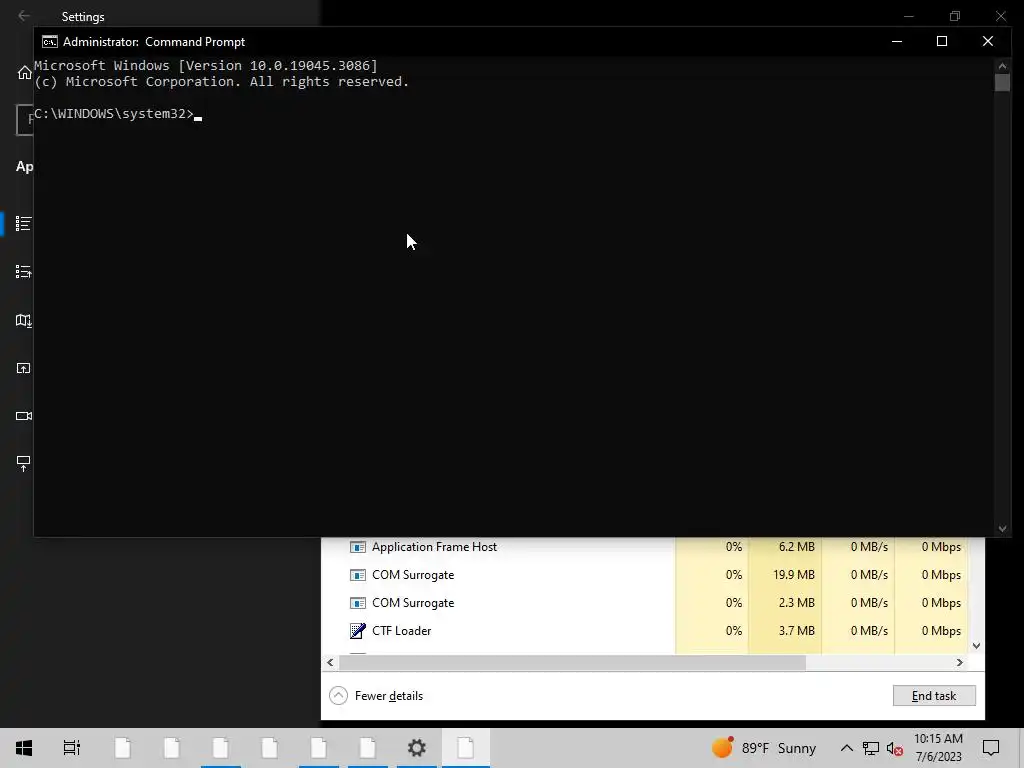Image resolution: width=1024 pixels, height=768 pixels.
Task: Open the Settings gear on the taskbar
Action: 417,748
